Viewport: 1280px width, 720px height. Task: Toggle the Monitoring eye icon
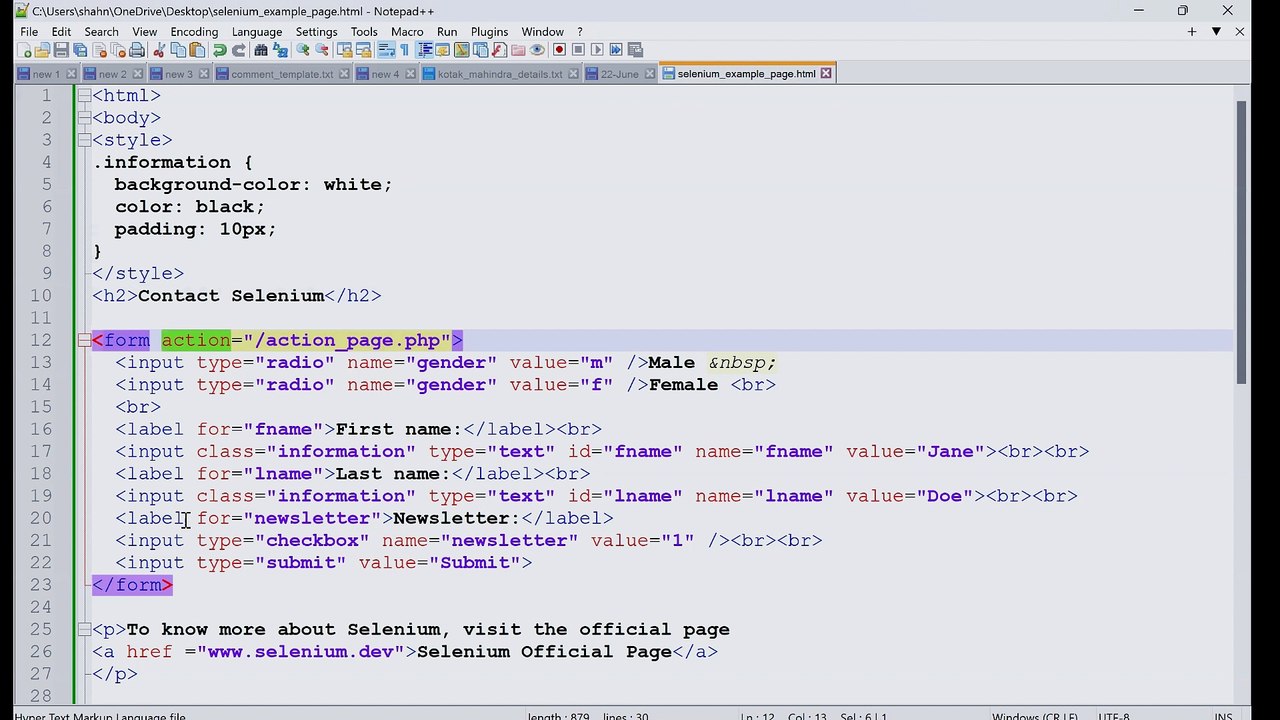tap(537, 50)
